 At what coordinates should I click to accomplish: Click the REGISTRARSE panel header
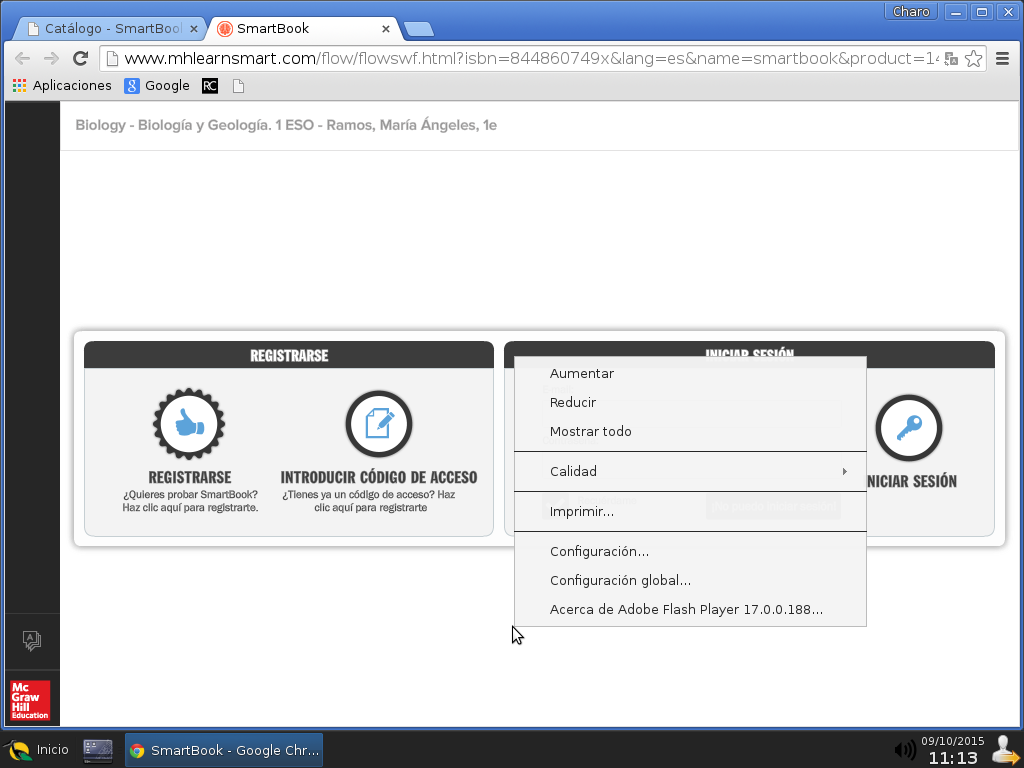[289, 355]
